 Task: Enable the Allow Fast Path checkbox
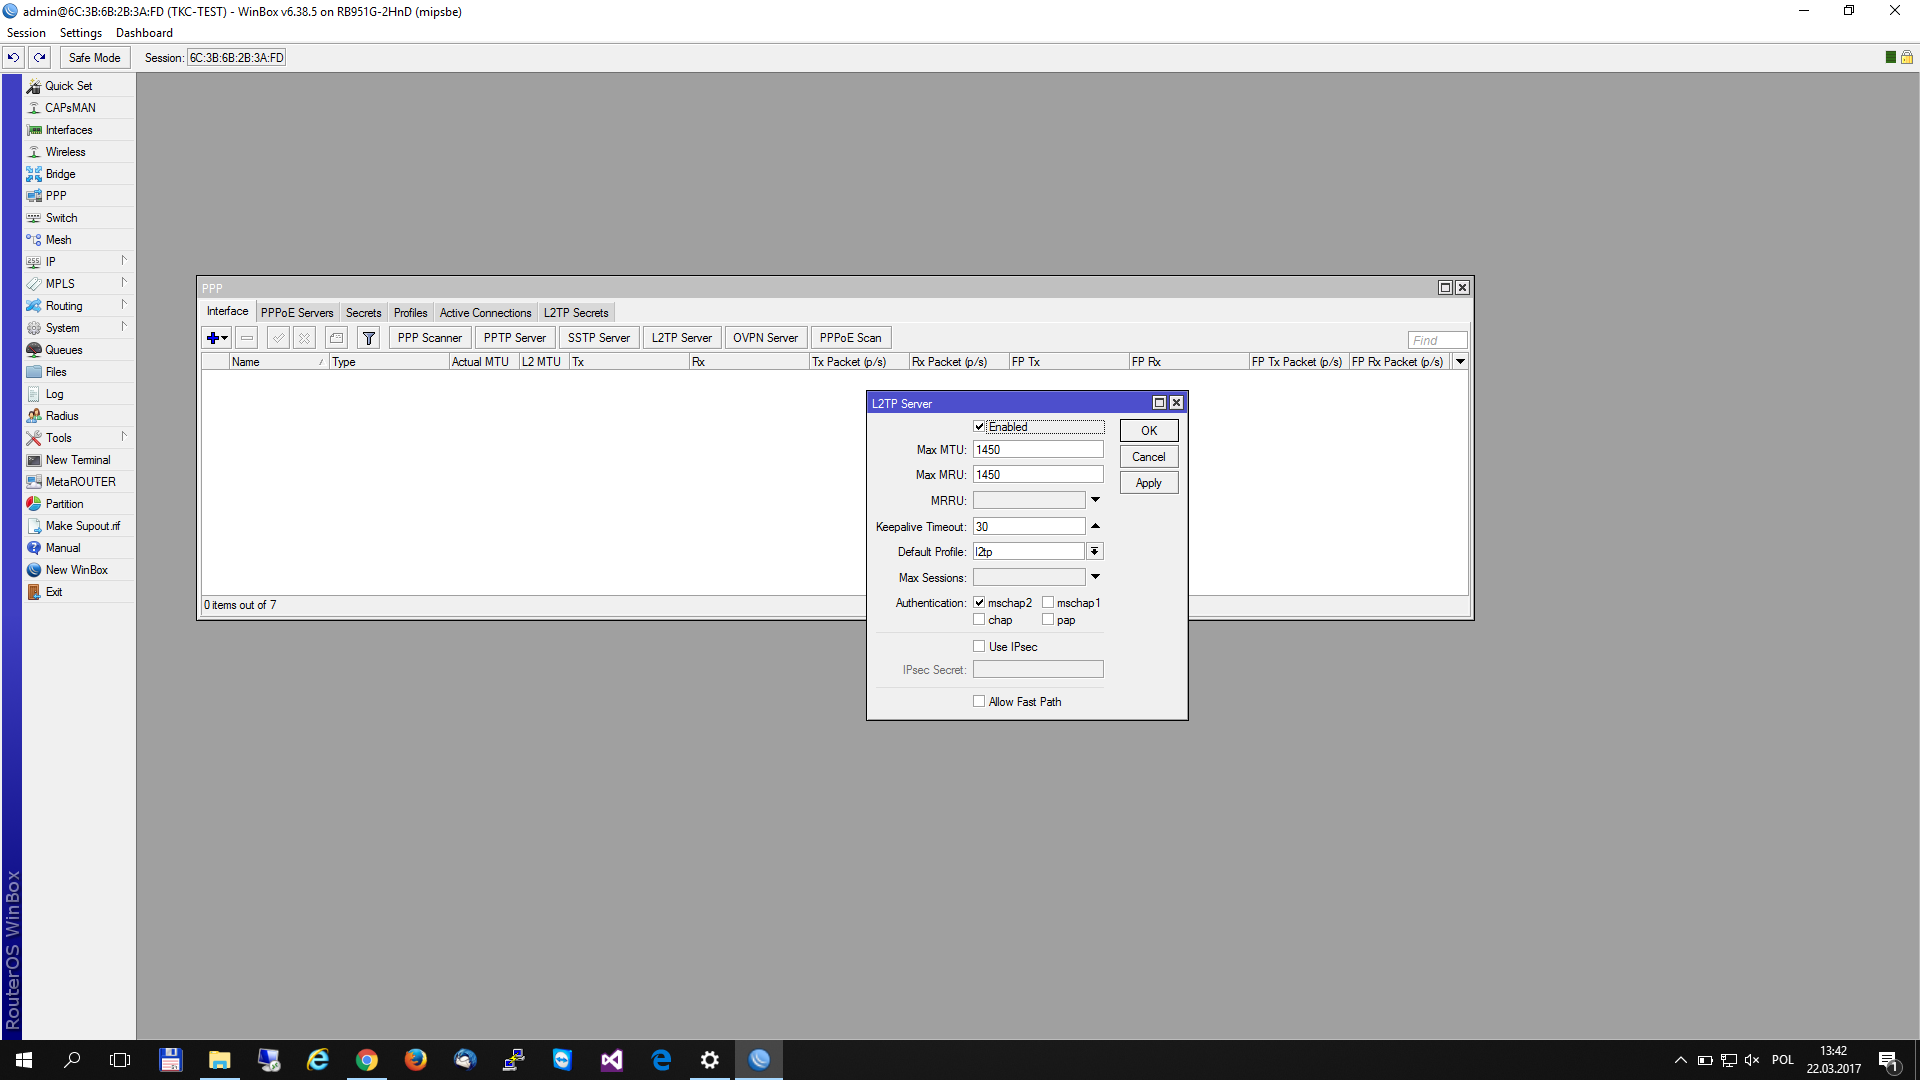pyautogui.click(x=979, y=702)
